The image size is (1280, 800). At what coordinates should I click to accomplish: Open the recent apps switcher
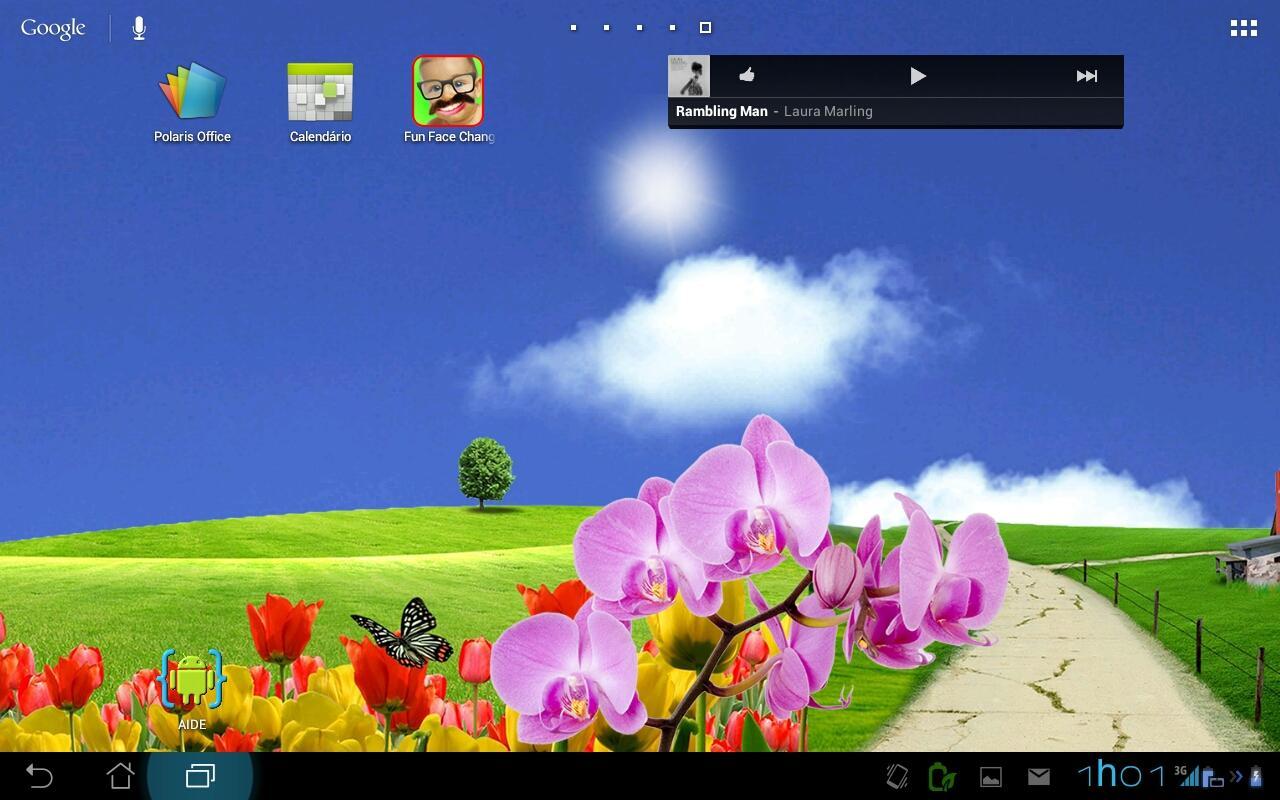pyautogui.click(x=201, y=775)
